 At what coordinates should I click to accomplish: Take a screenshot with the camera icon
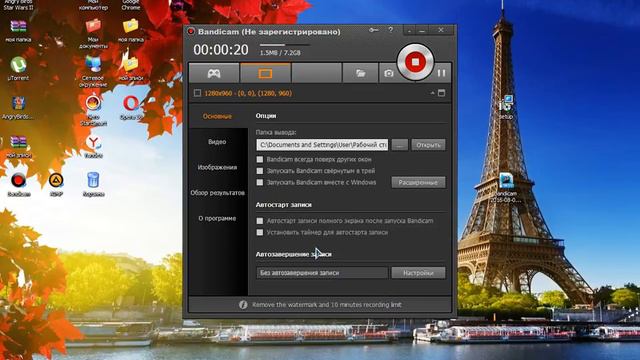point(389,73)
